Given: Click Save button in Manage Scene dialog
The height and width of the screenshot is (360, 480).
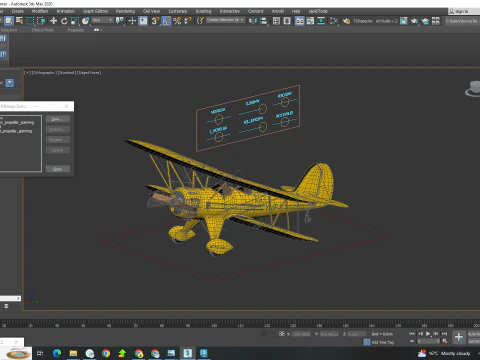Looking at the screenshot, I should pos(58,119).
